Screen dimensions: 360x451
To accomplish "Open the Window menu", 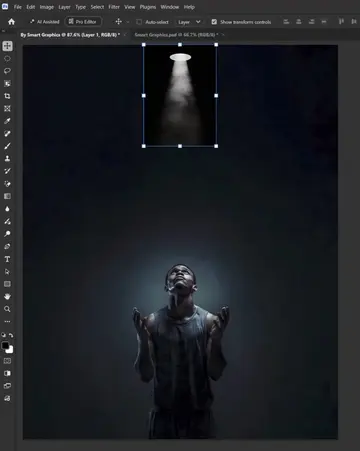I will (170, 7).
